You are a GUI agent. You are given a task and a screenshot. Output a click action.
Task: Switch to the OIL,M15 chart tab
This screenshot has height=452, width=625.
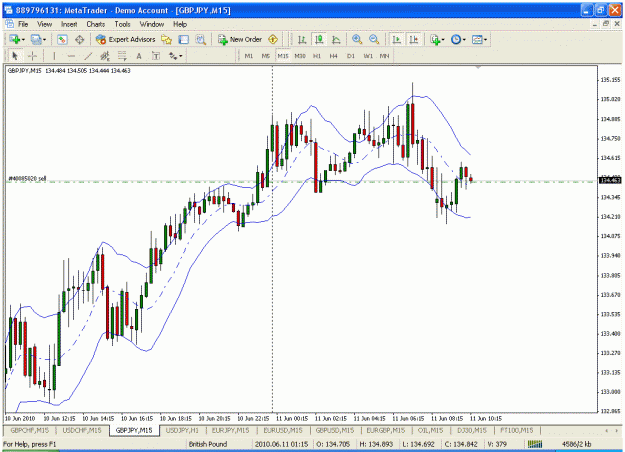click(x=430, y=430)
